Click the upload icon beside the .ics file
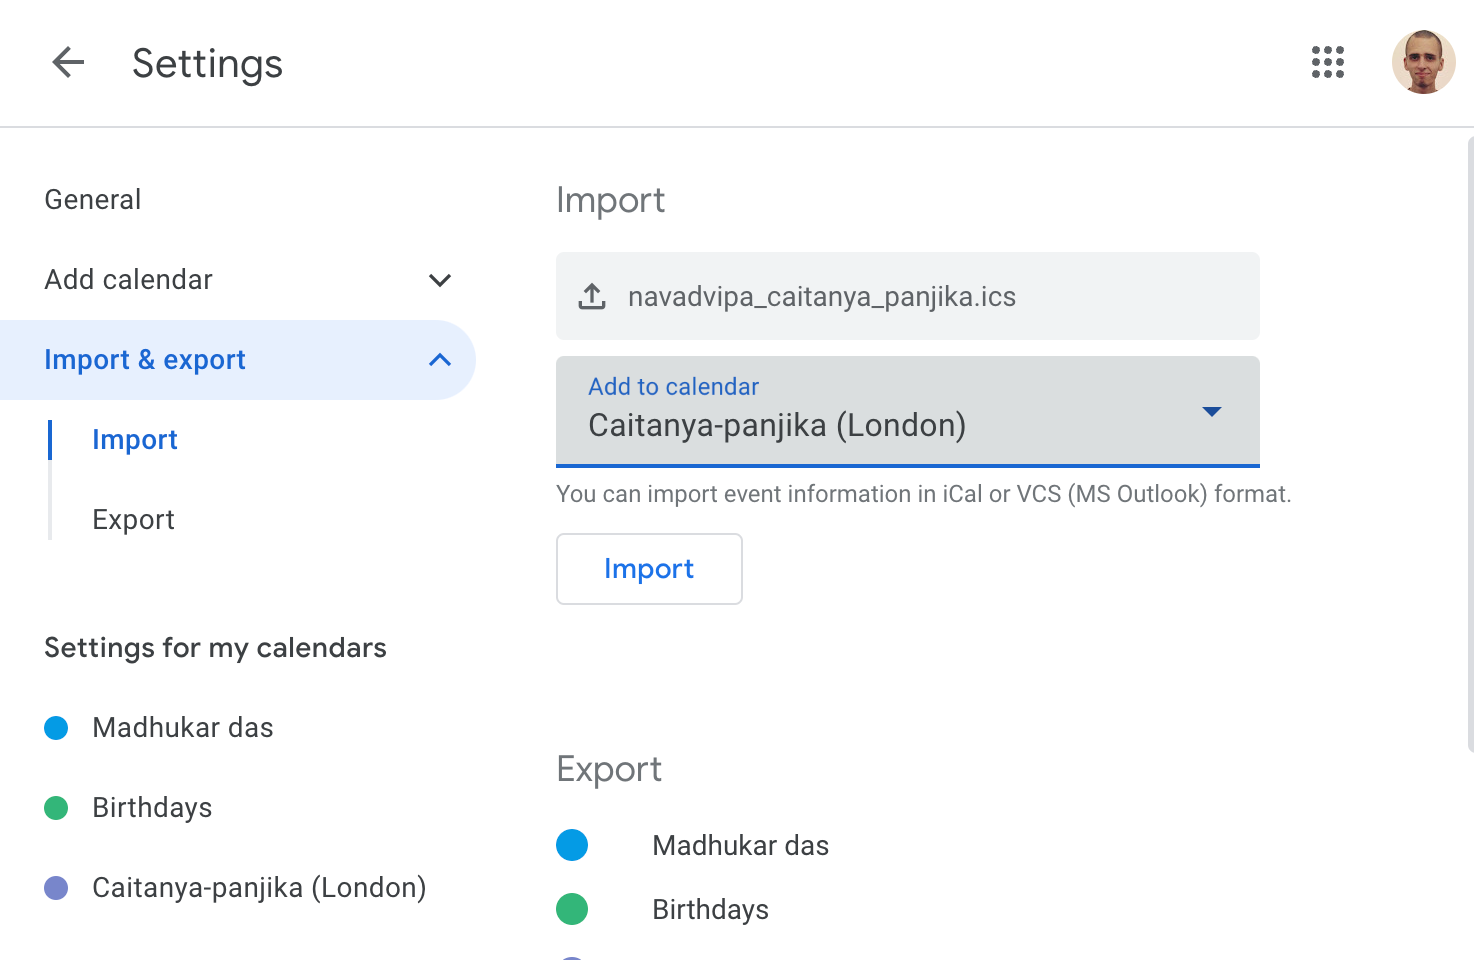 pos(592,297)
